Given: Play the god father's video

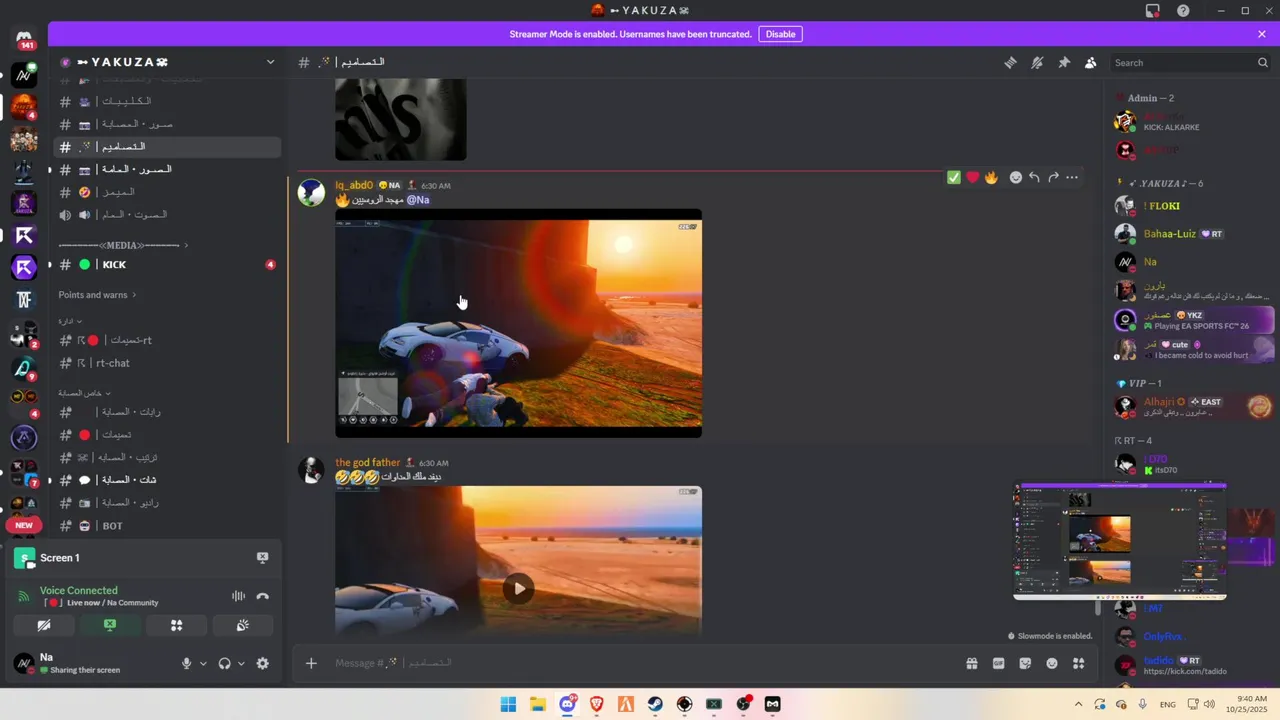Looking at the screenshot, I should 518,588.
